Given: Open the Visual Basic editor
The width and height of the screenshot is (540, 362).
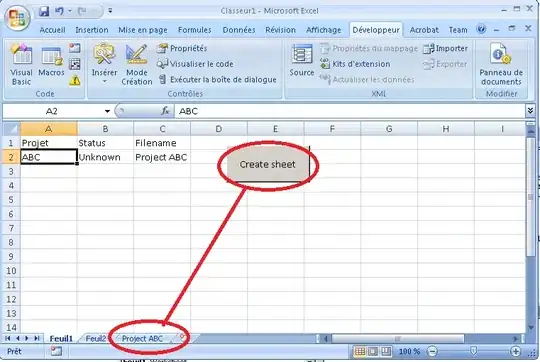Looking at the screenshot, I should click(x=21, y=64).
